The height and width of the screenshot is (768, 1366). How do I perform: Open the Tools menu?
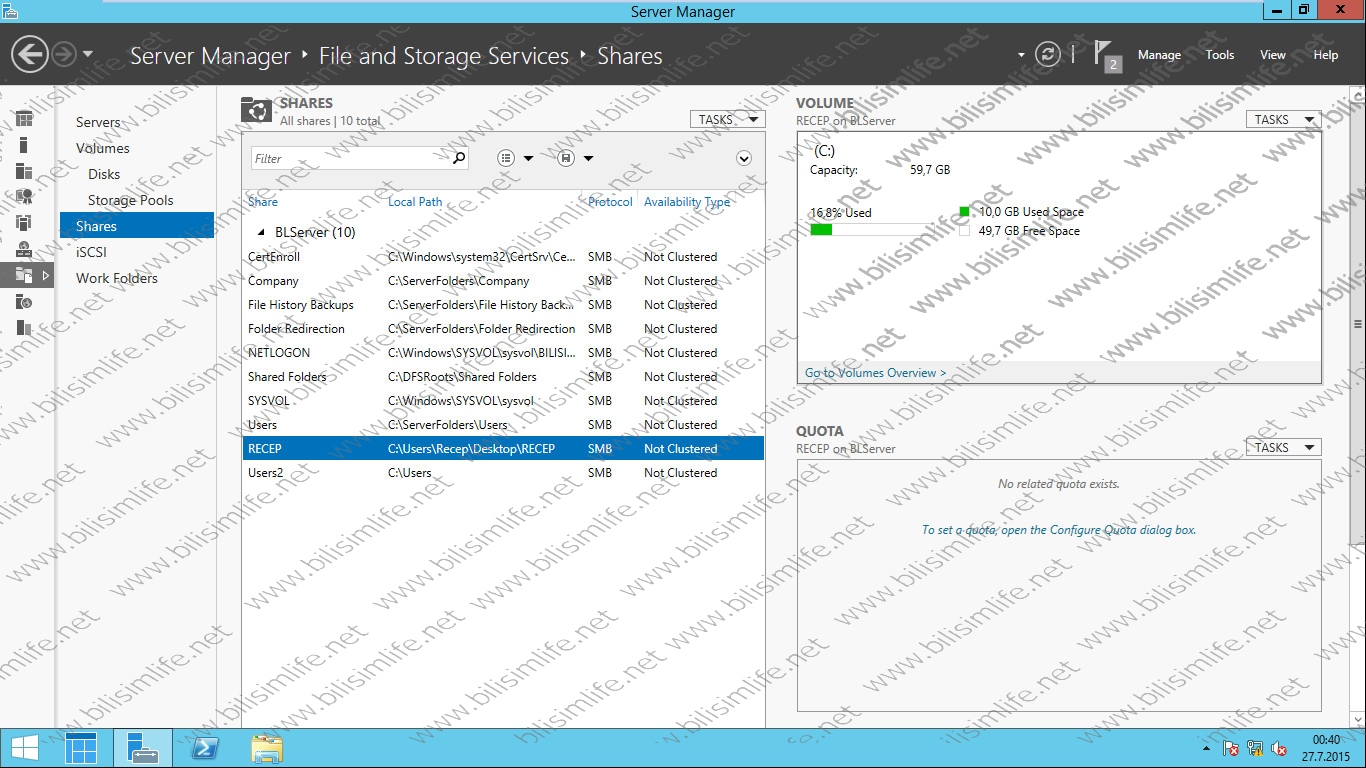[x=1220, y=55]
